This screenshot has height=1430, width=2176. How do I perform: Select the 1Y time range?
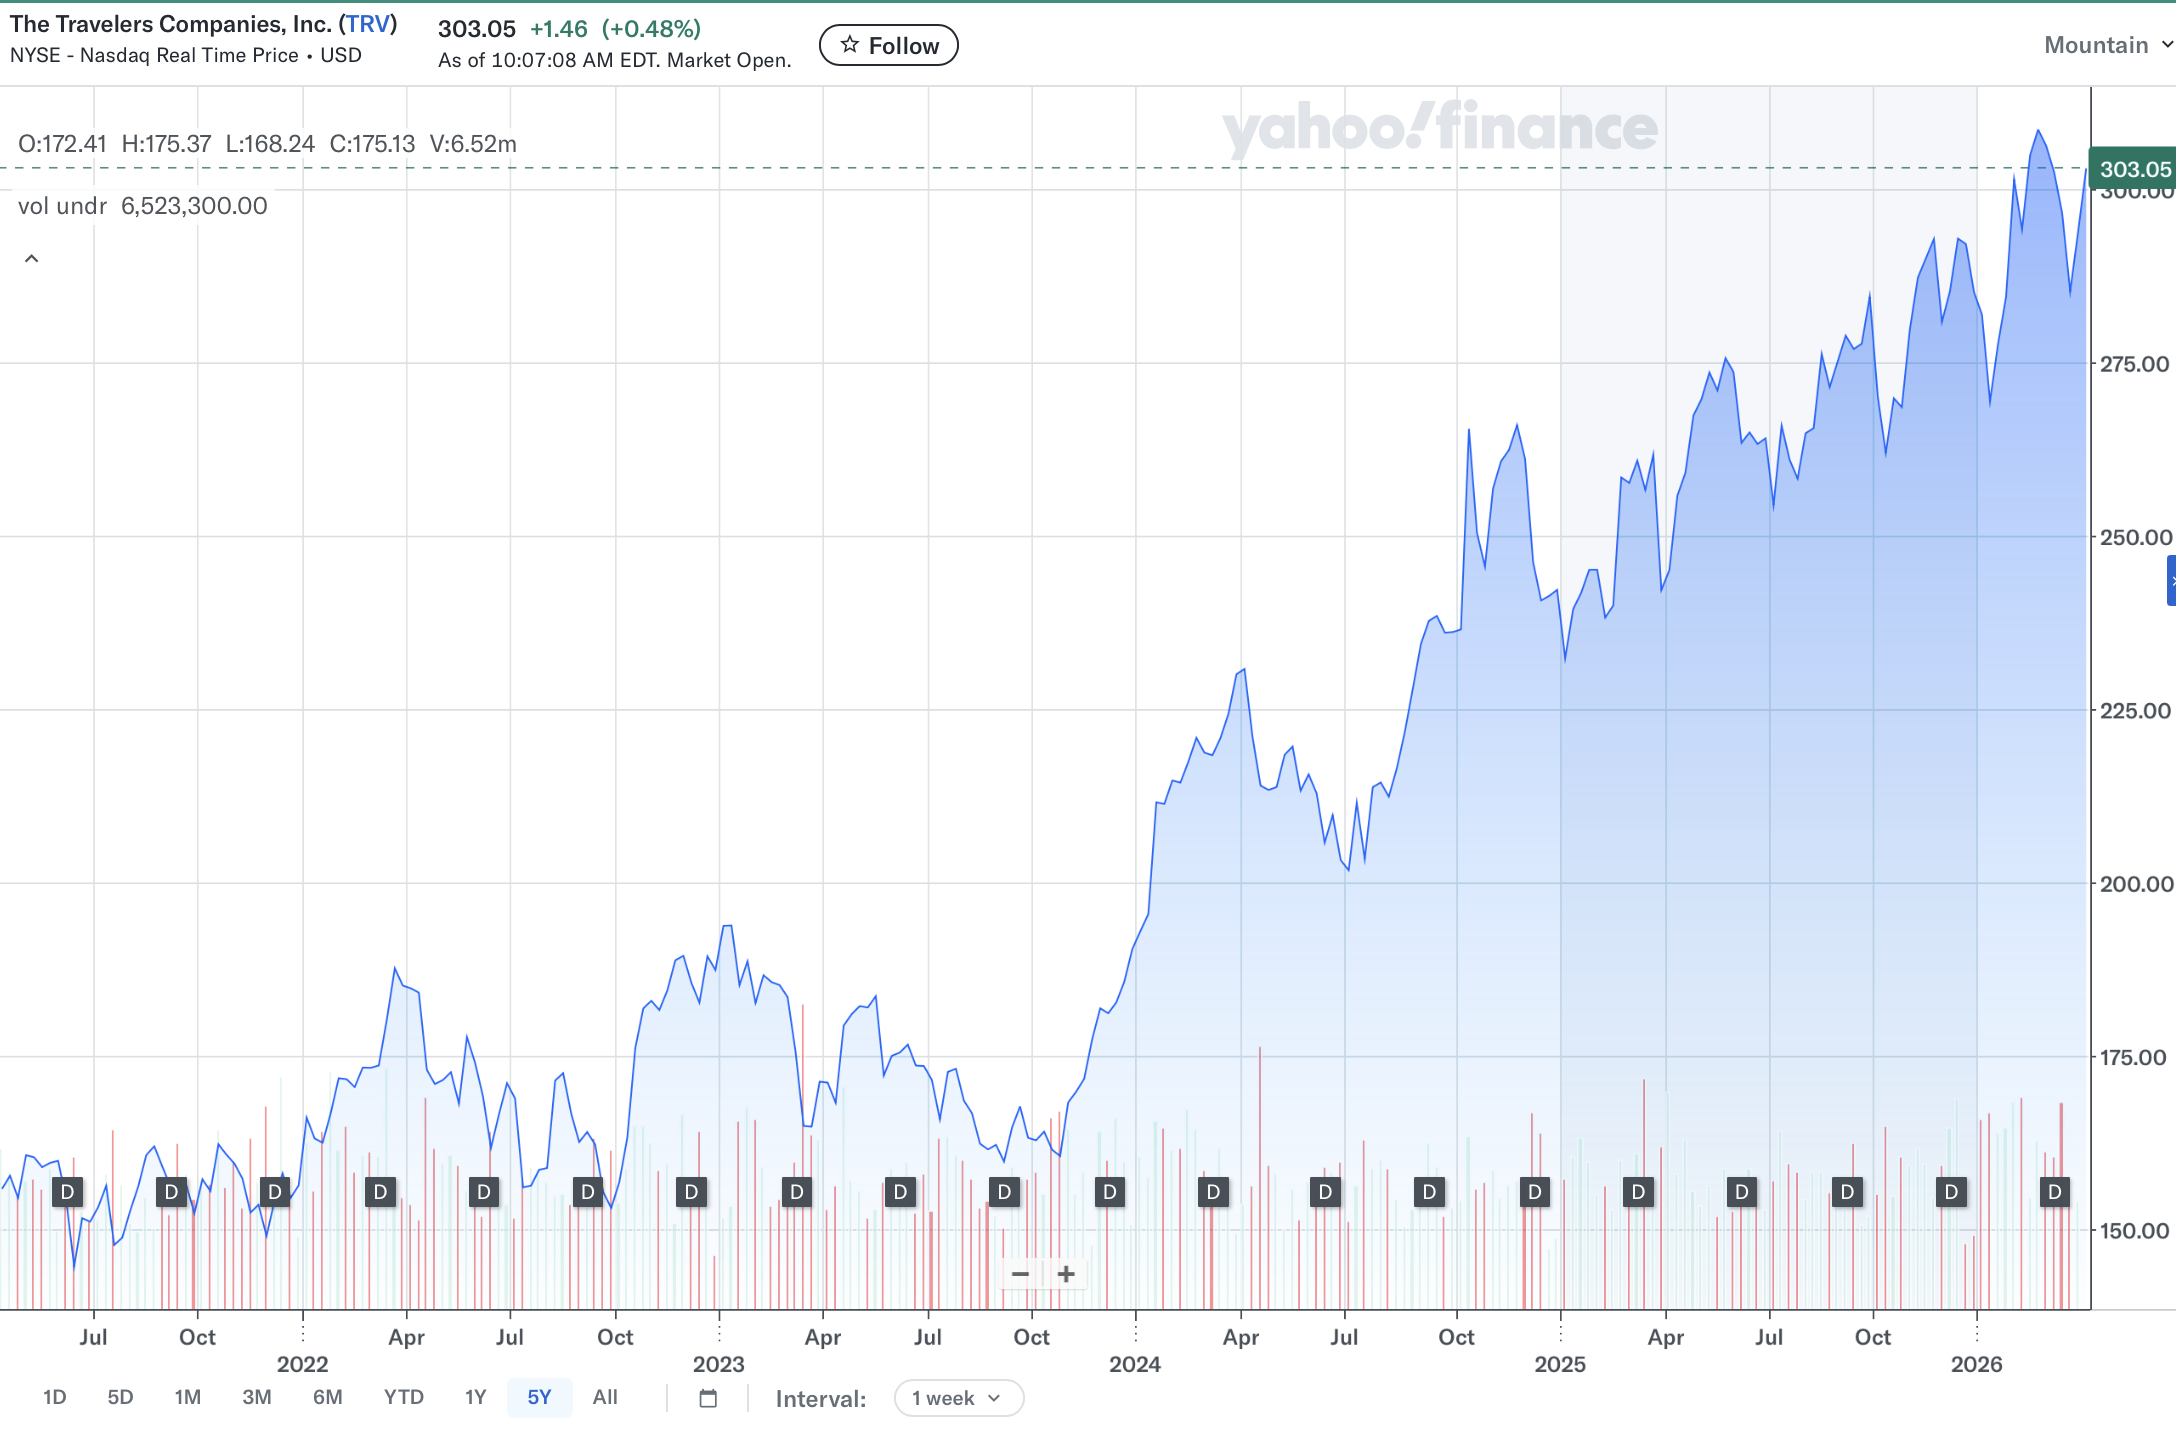475,1397
